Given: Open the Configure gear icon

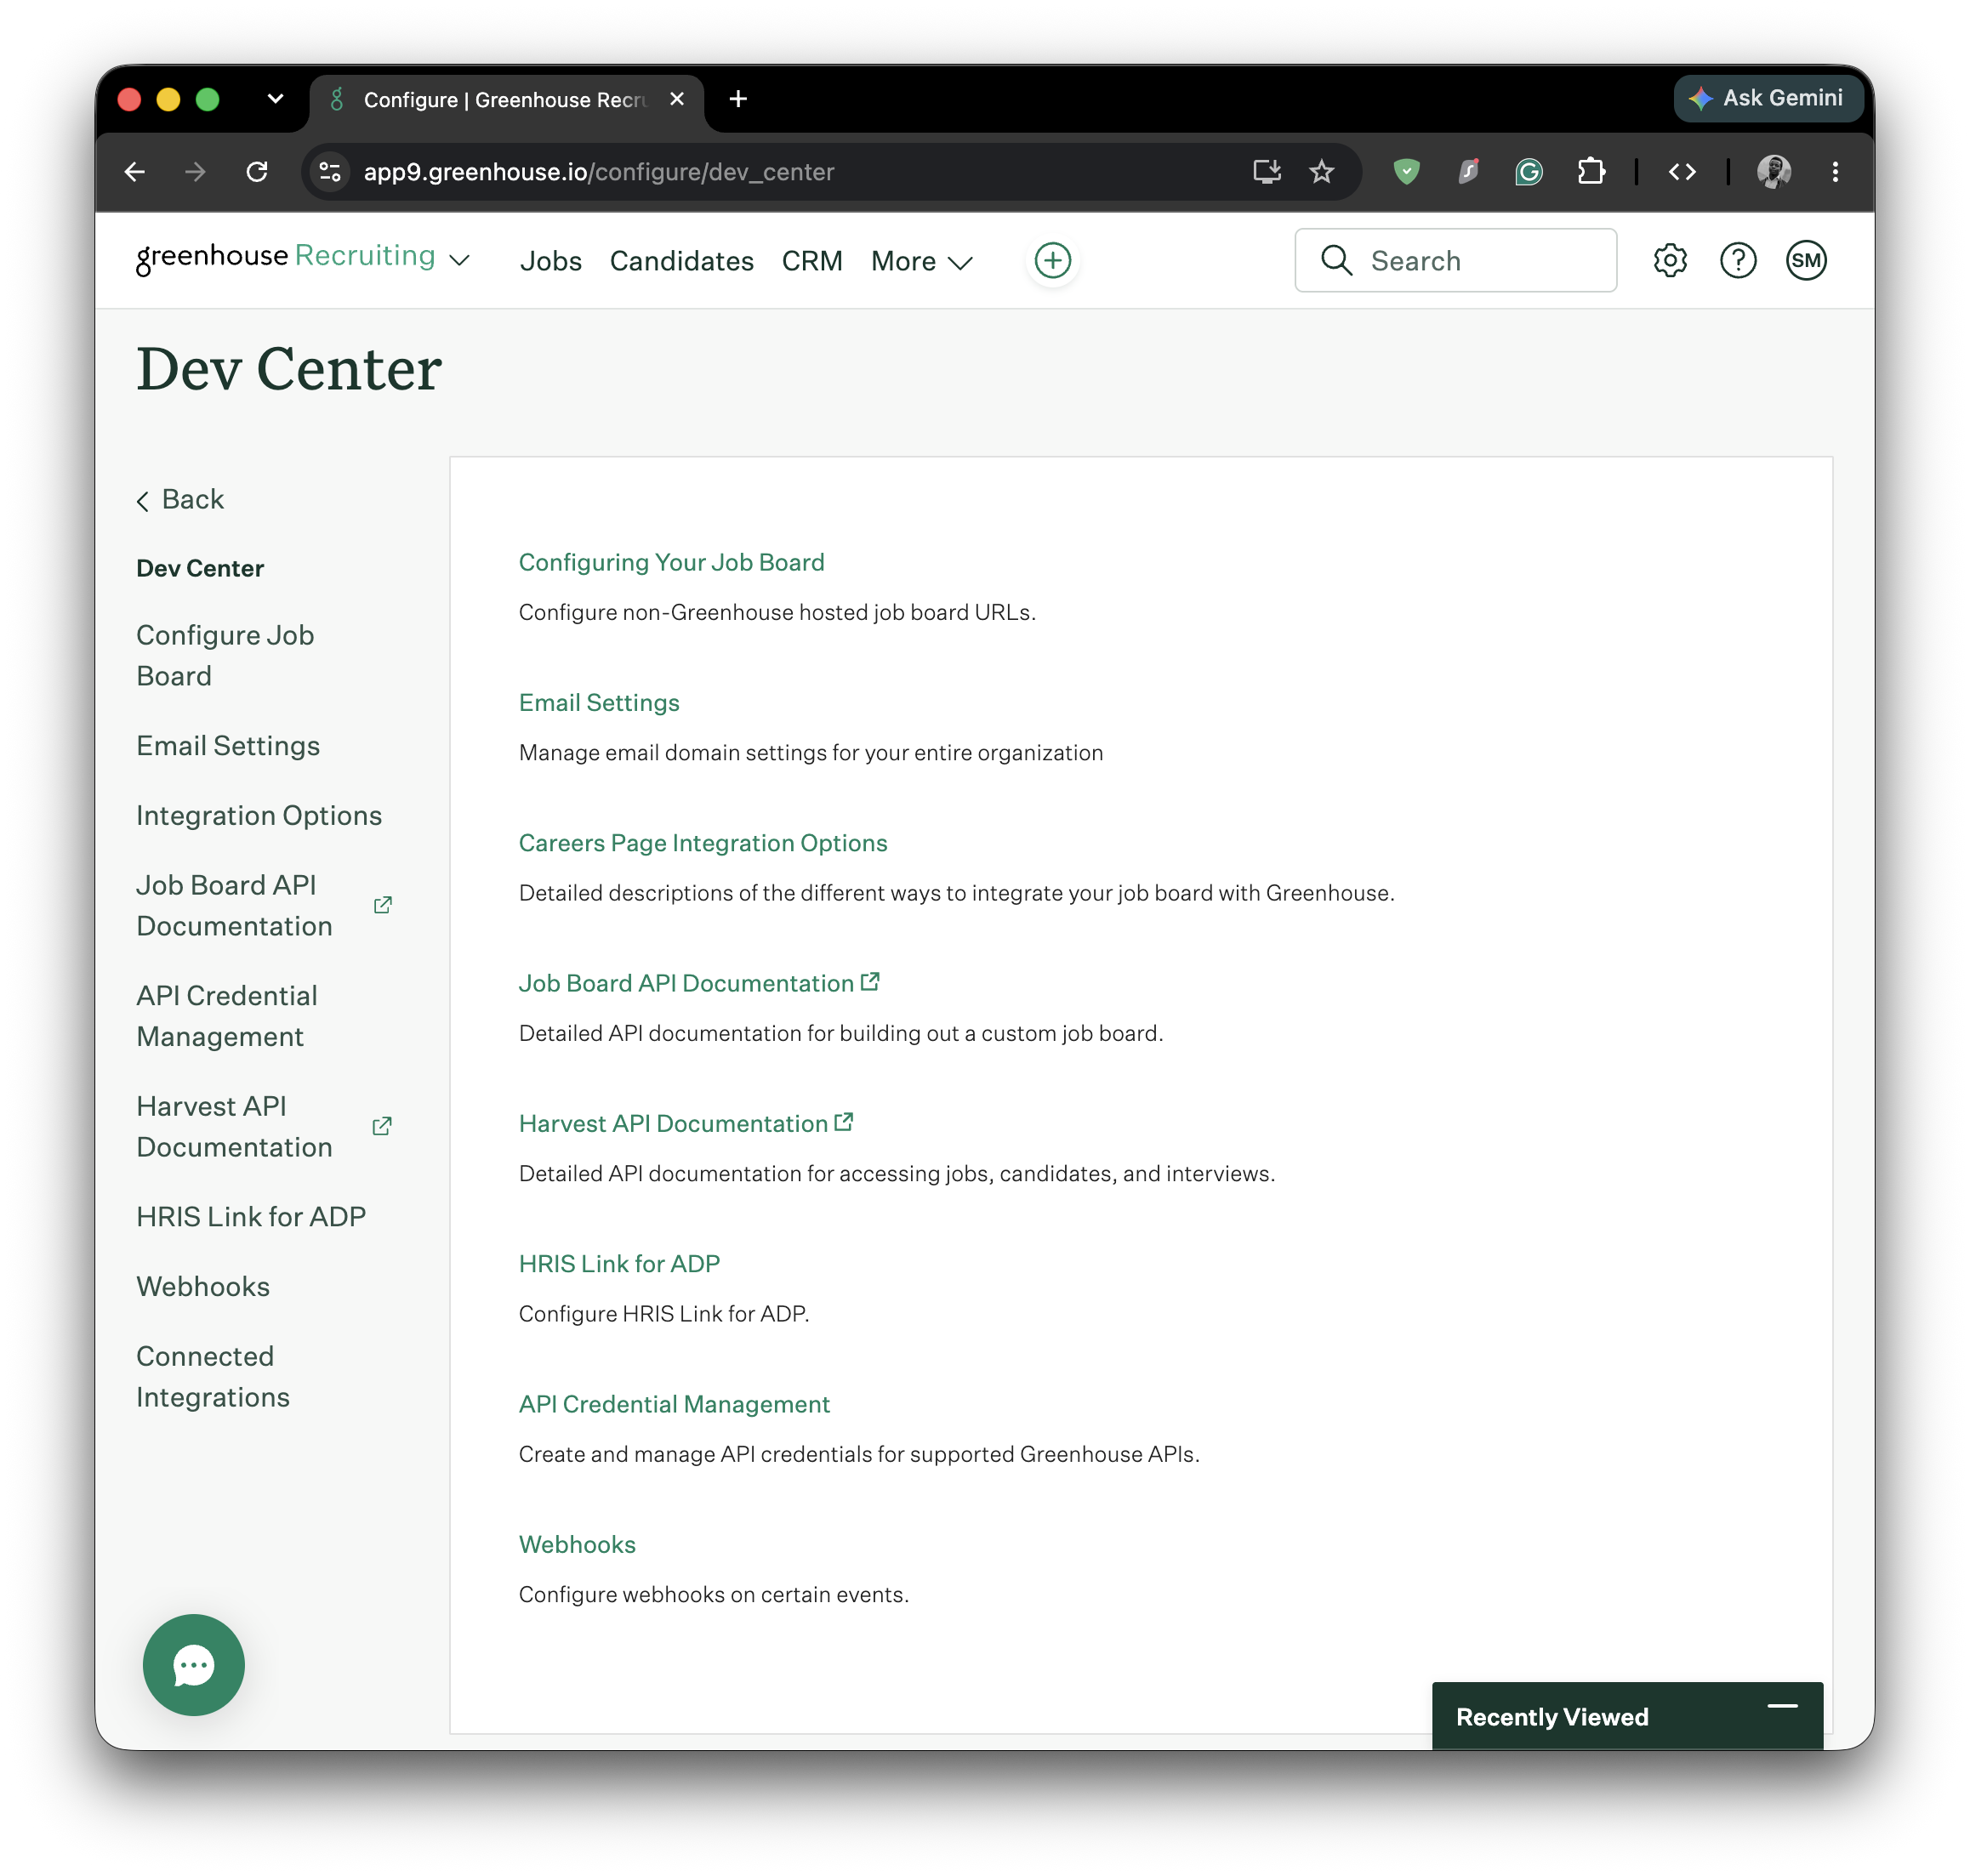Looking at the screenshot, I should [x=1669, y=260].
